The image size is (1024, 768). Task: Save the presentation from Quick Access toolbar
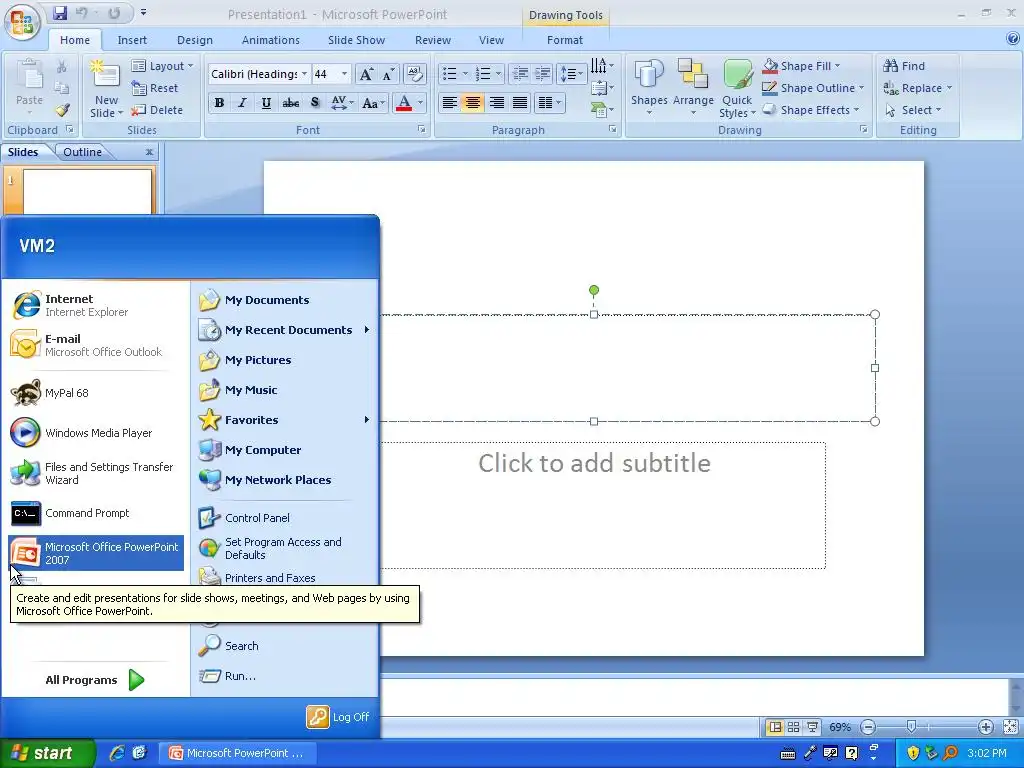tap(60, 13)
